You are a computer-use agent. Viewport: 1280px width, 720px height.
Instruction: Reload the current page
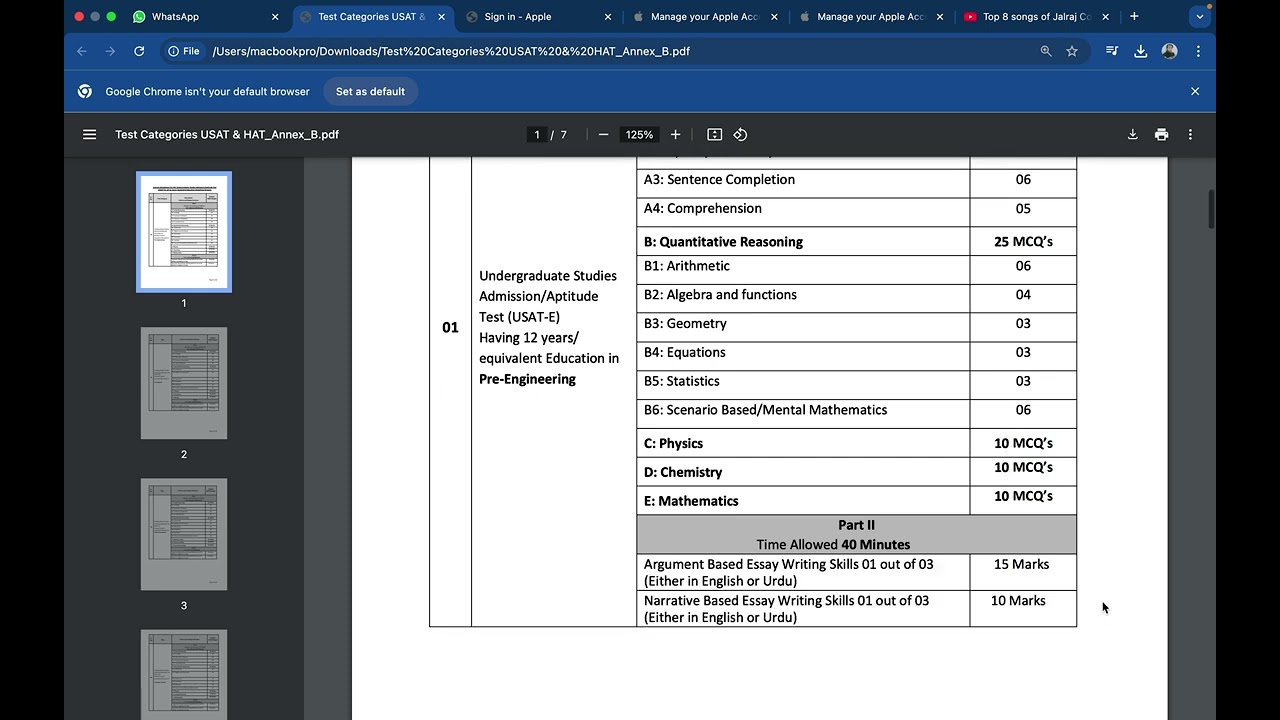(139, 51)
